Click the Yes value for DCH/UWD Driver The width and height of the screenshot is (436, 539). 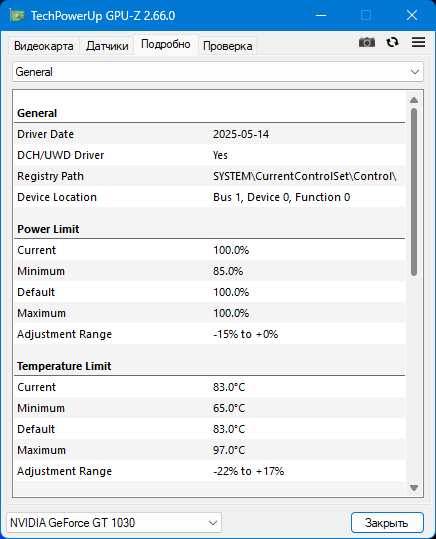click(x=220, y=155)
